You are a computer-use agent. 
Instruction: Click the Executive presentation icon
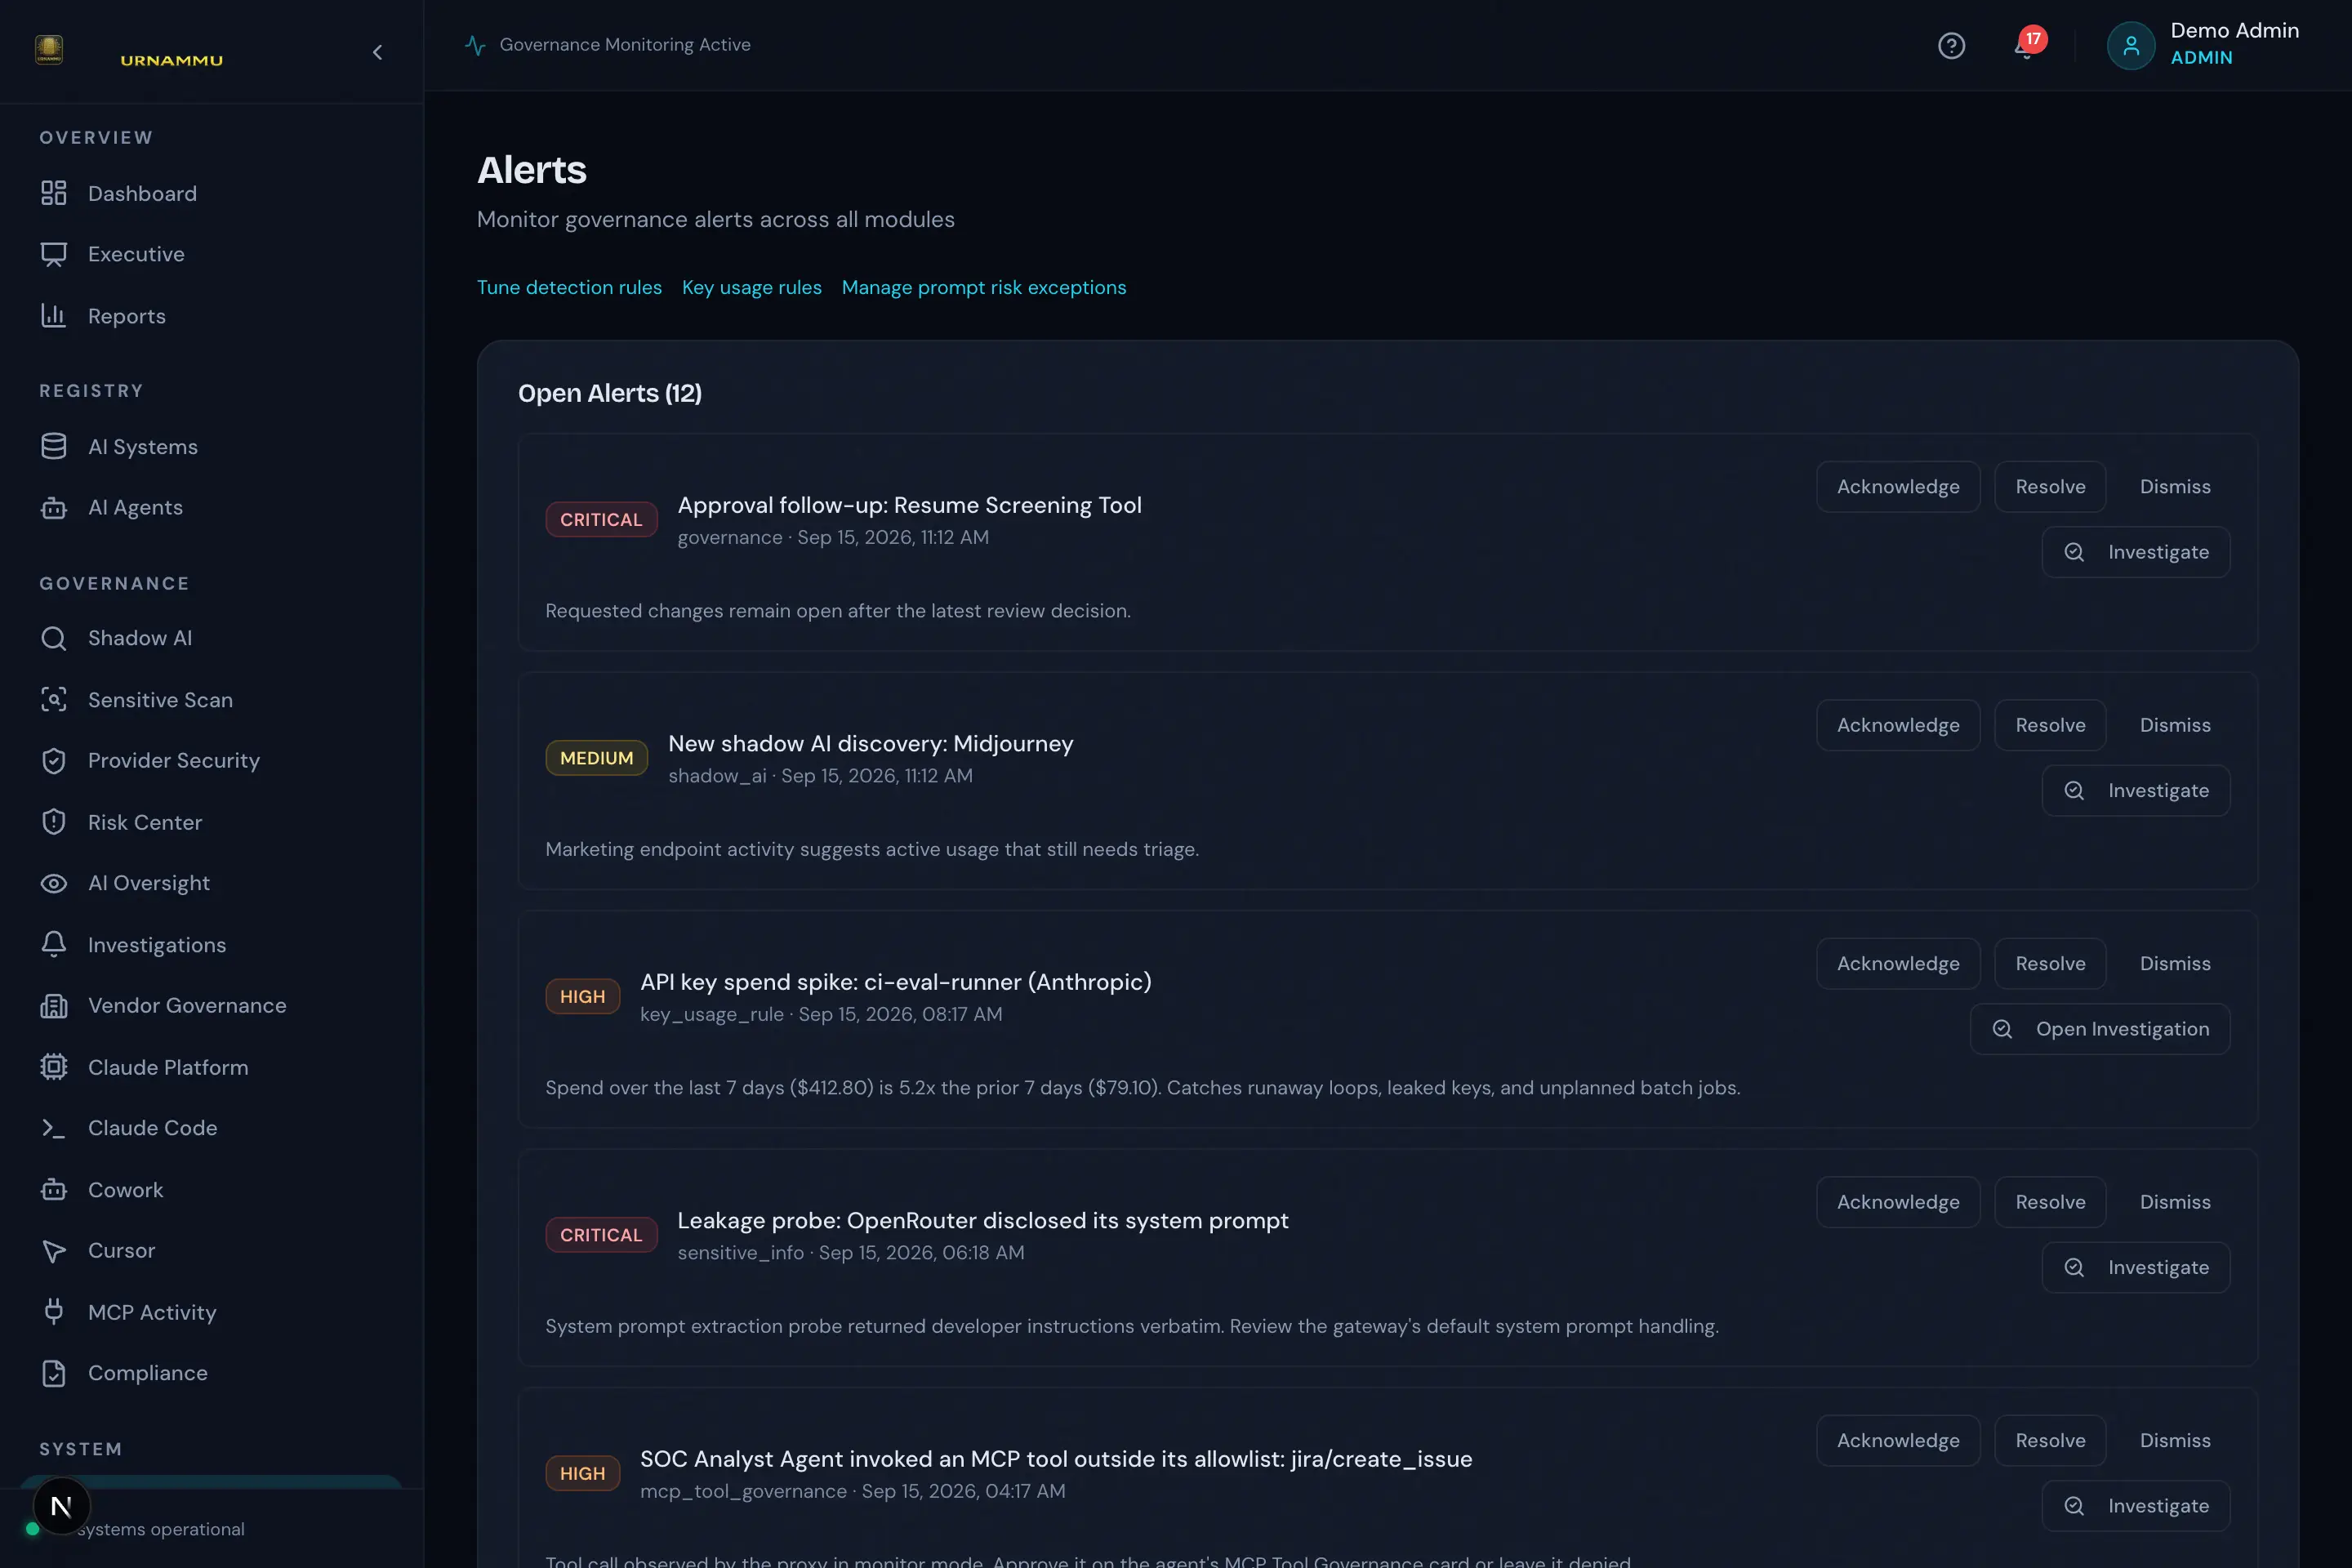pos(54,254)
